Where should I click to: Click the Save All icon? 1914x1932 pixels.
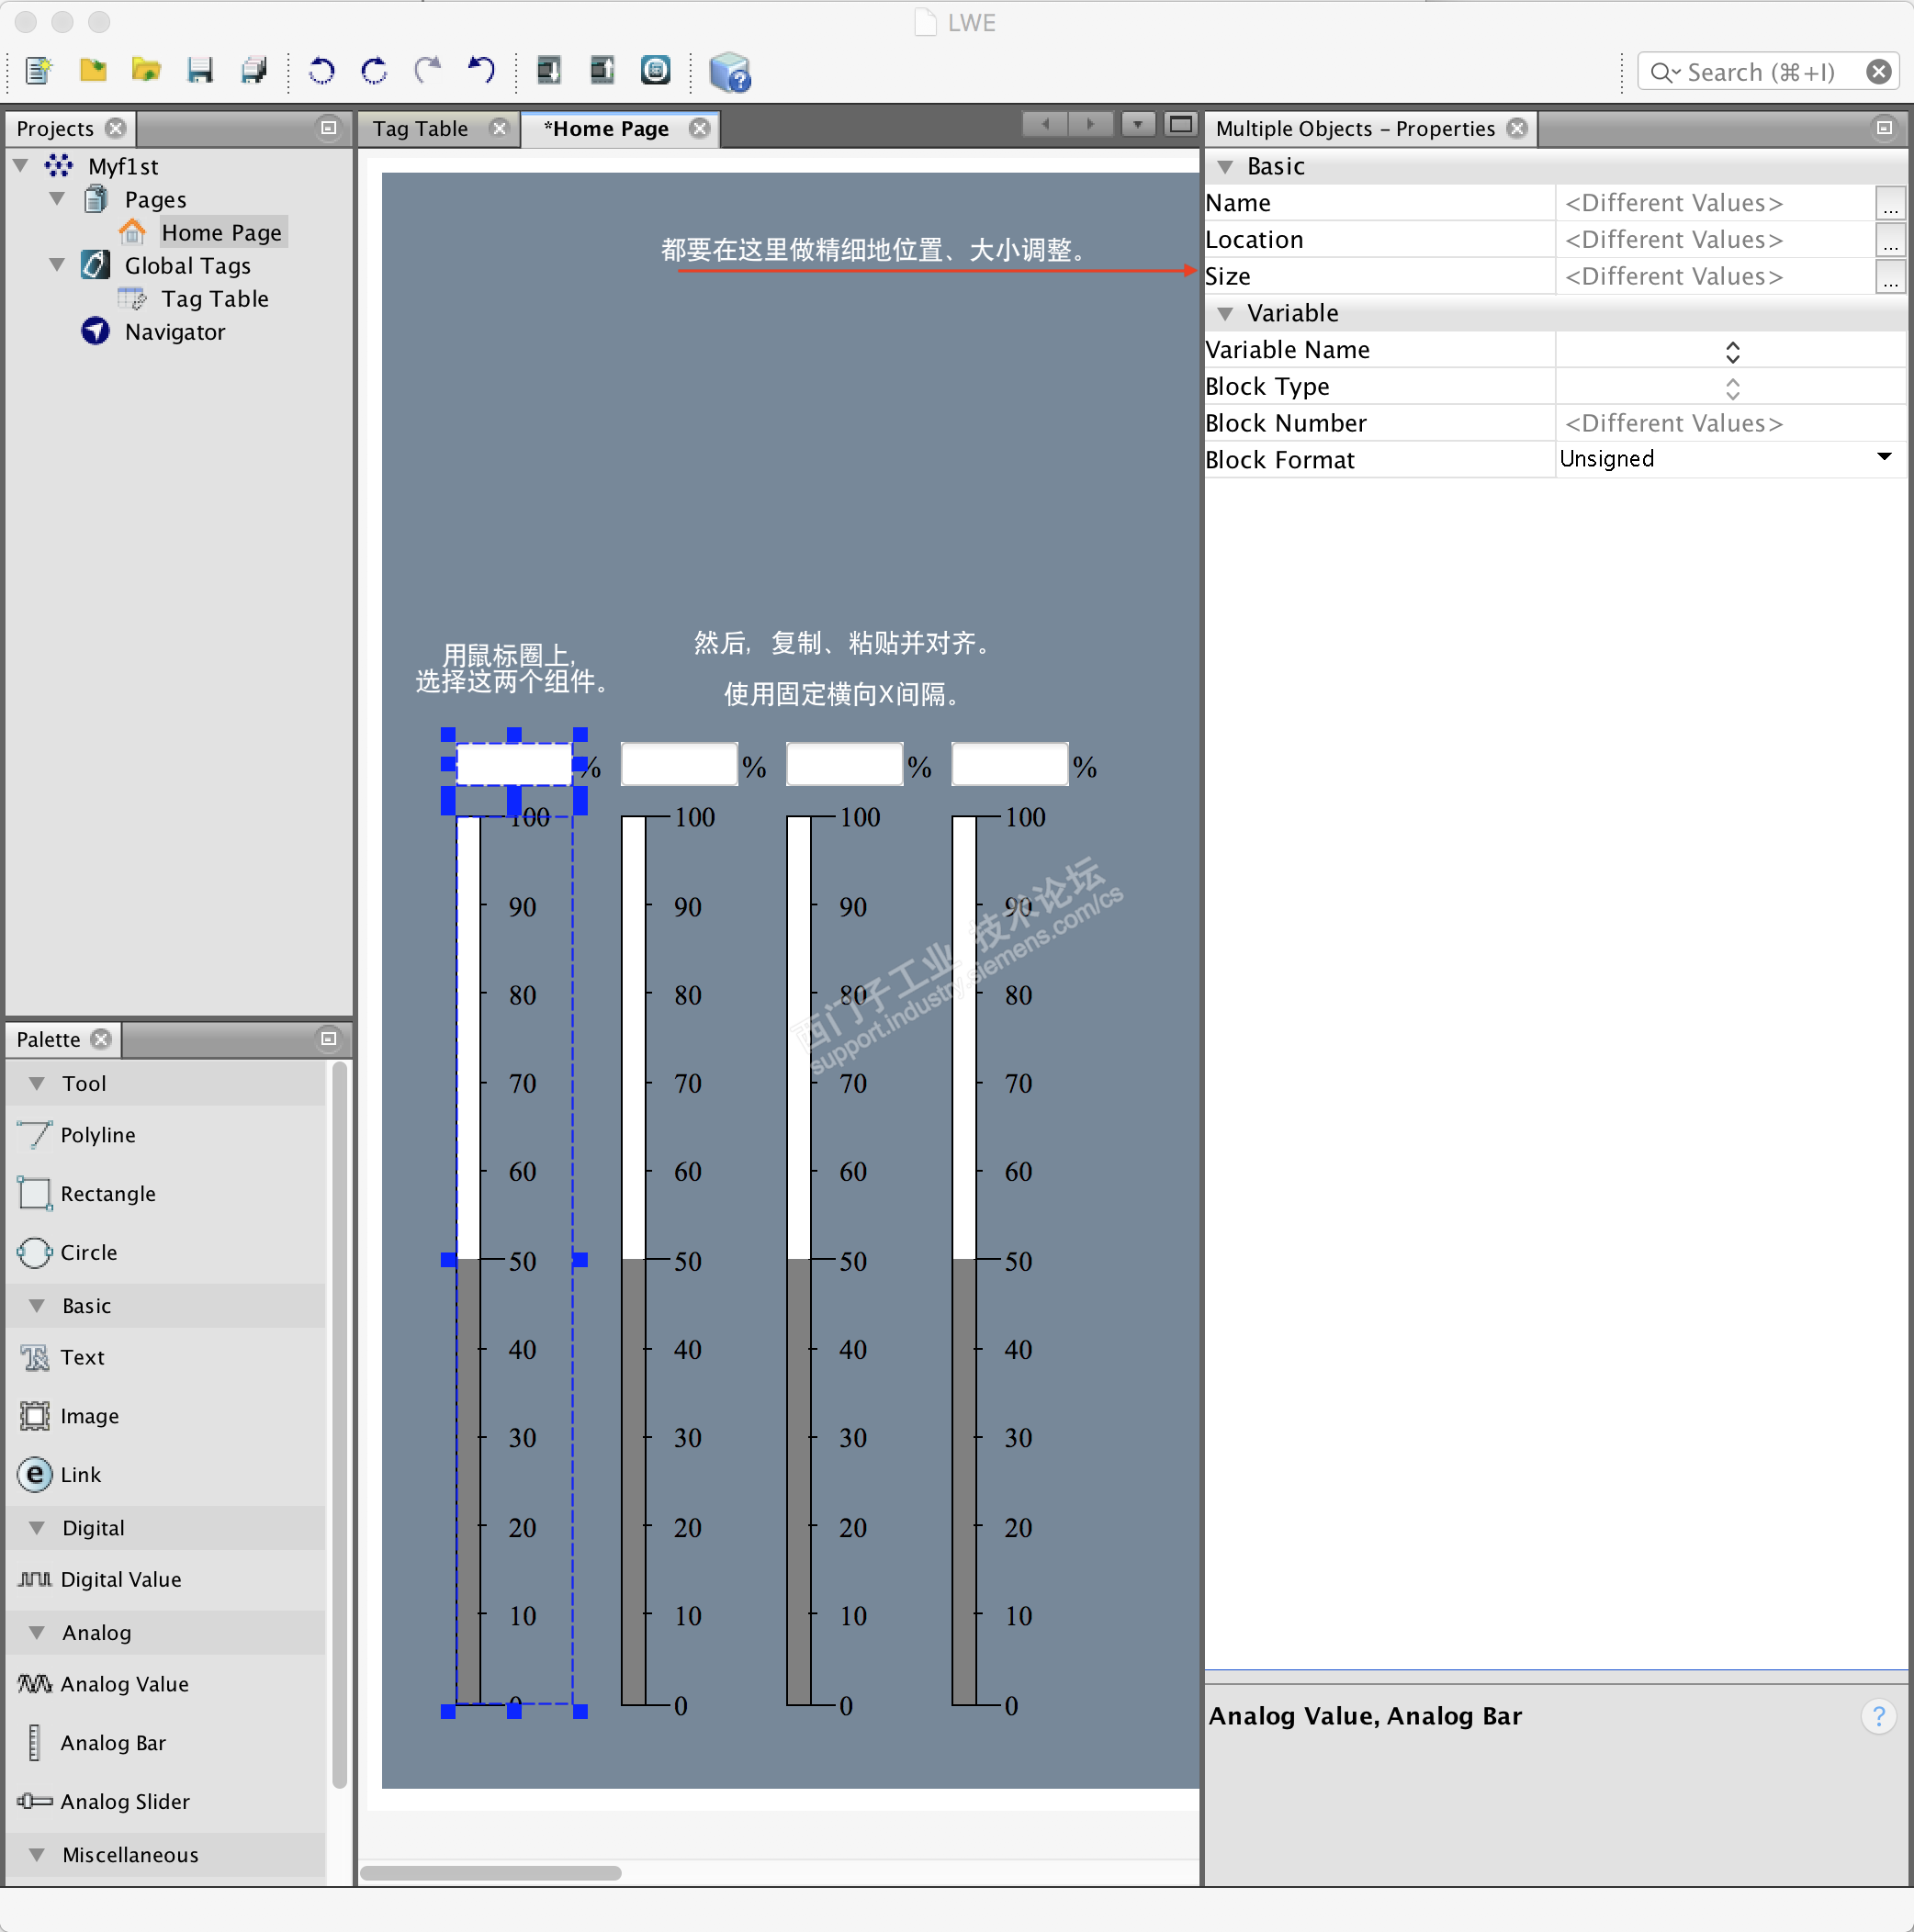click(x=254, y=71)
